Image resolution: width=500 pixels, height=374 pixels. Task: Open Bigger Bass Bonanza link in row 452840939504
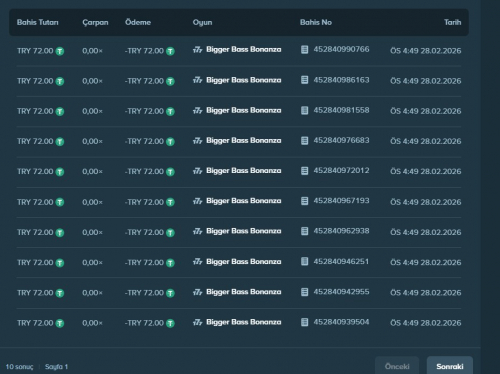pos(244,322)
